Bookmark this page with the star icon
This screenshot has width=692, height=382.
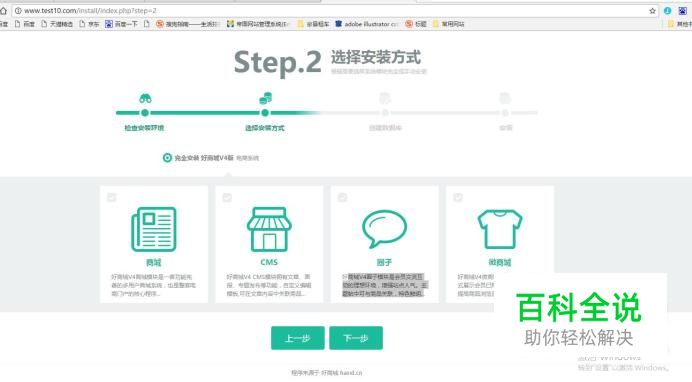tap(652, 11)
